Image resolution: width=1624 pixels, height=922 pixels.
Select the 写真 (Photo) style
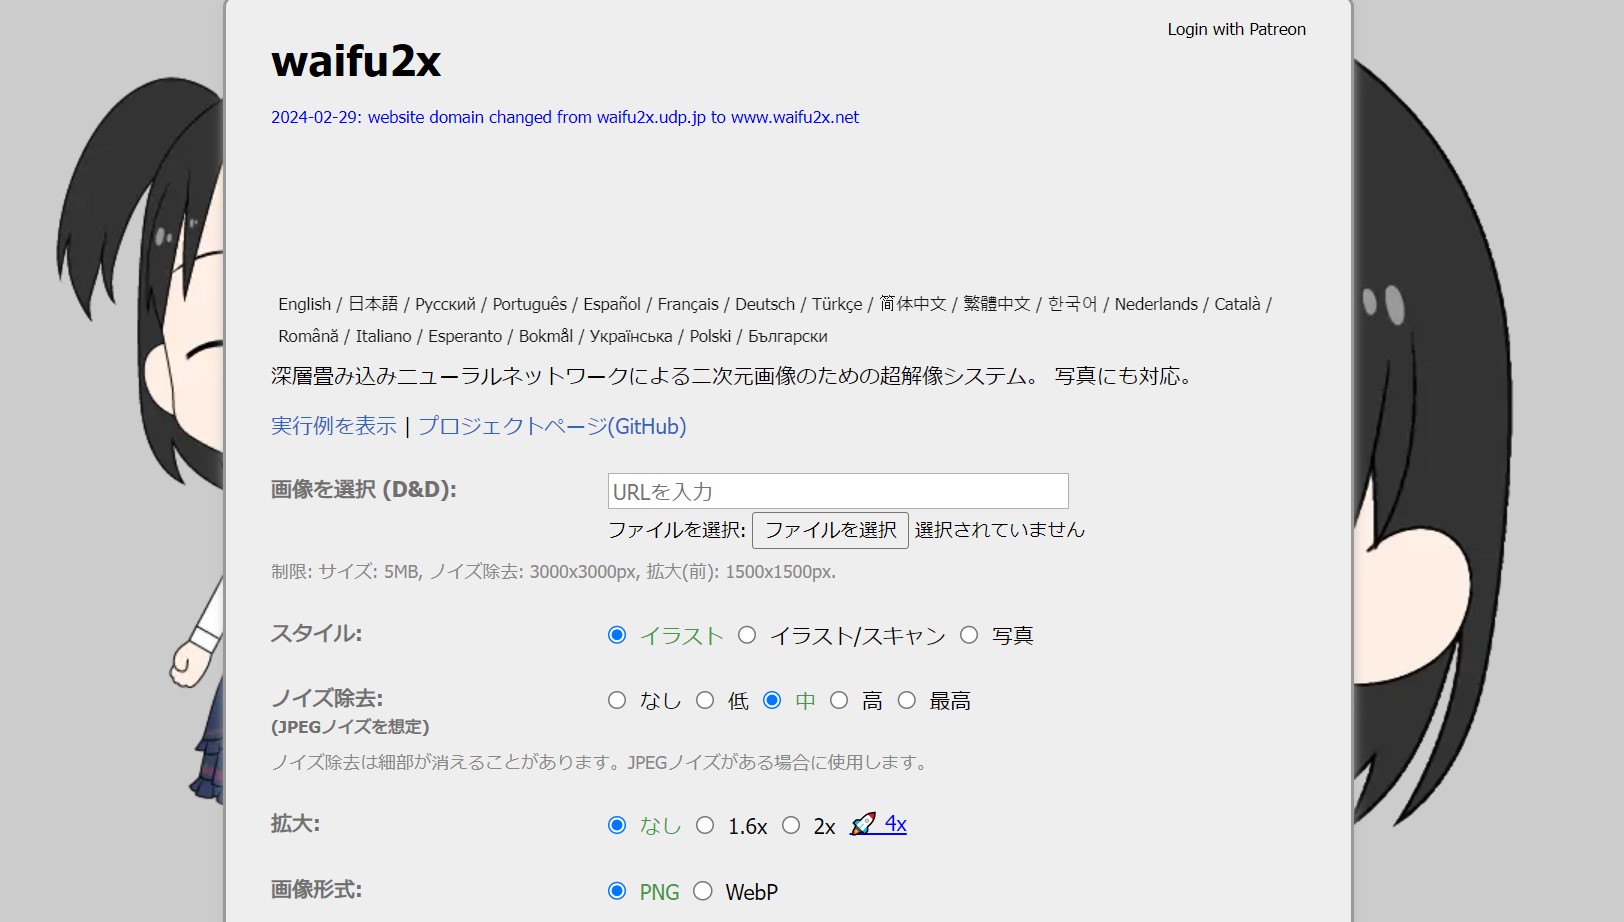tap(968, 634)
